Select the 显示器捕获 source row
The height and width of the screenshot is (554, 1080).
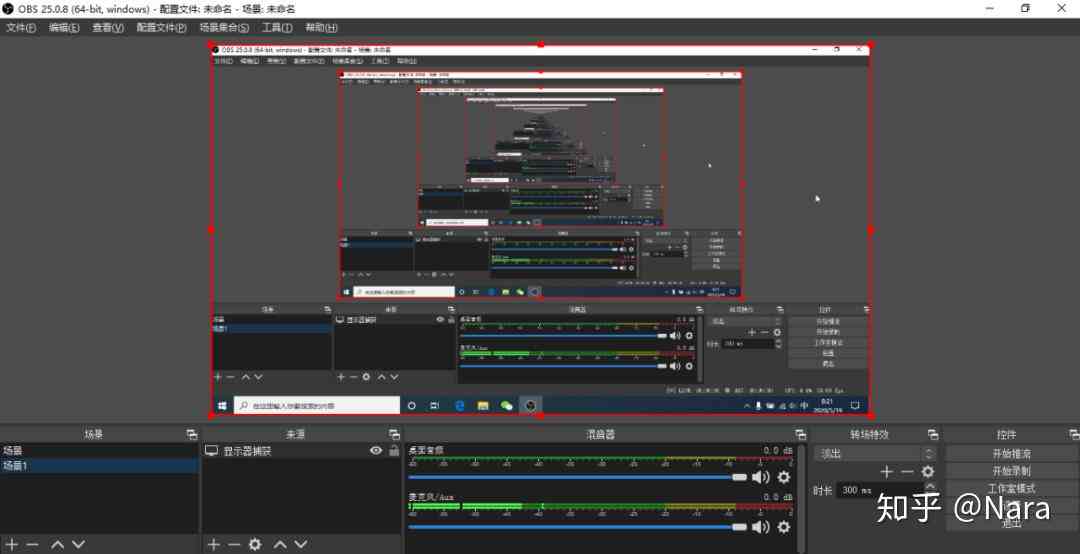301,451
